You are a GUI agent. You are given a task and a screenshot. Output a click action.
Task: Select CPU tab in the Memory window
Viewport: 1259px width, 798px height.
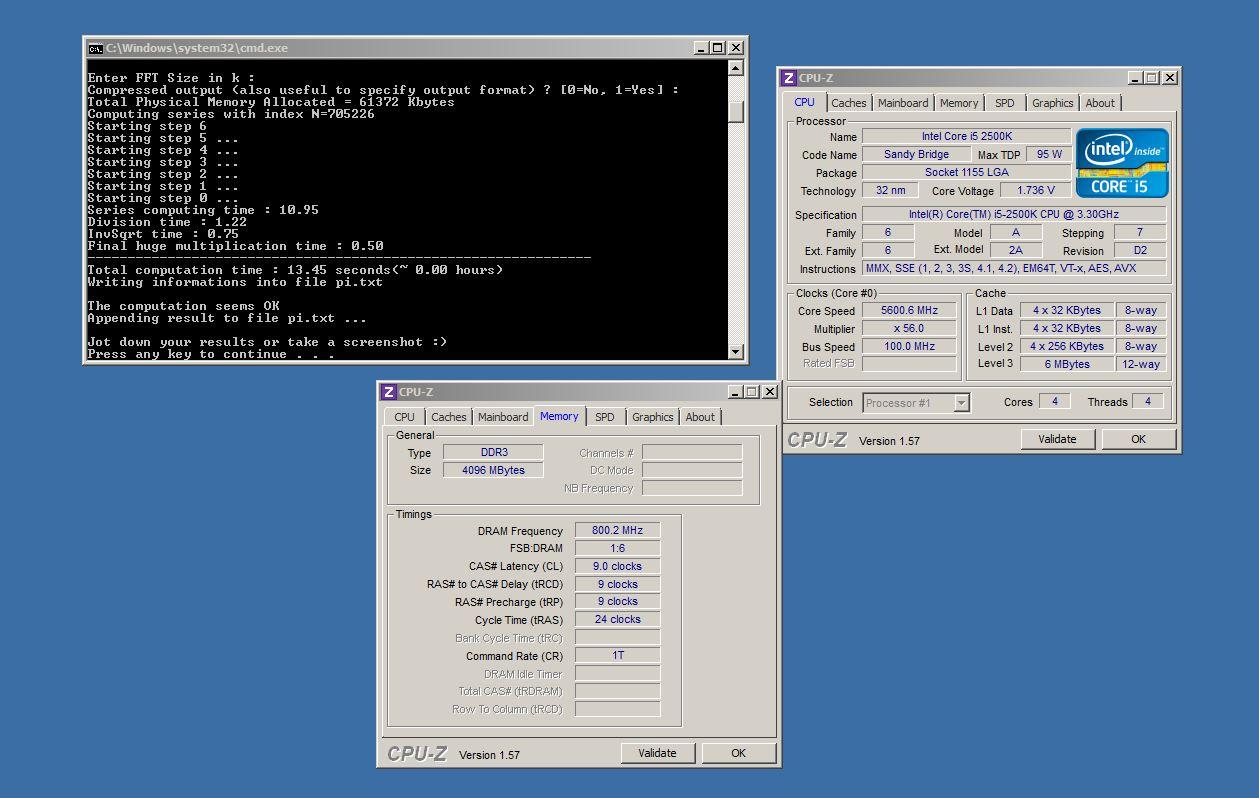click(405, 417)
